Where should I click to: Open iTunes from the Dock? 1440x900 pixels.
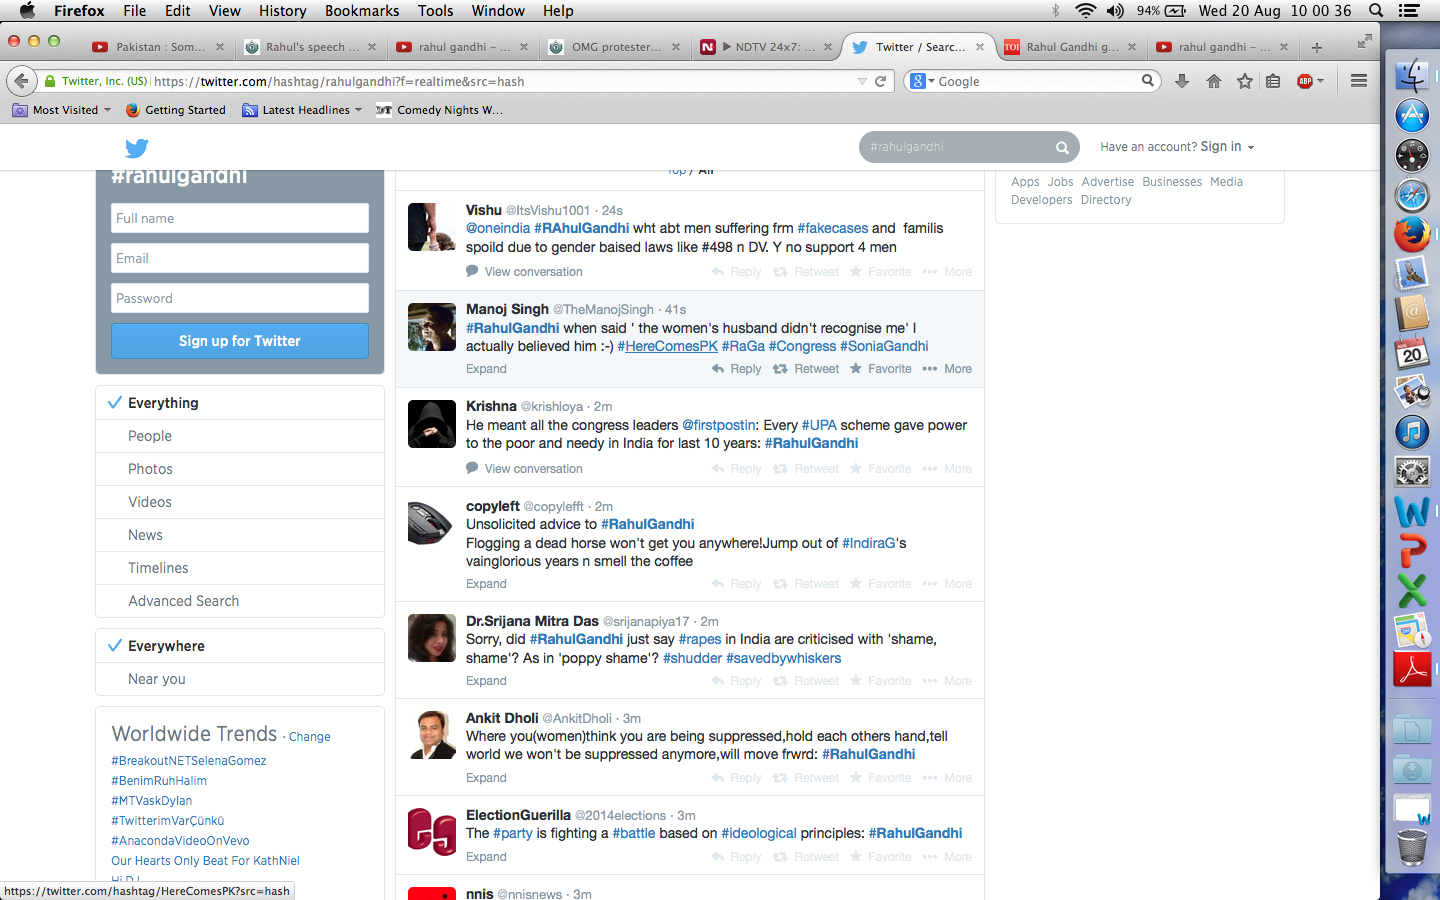[1412, 432]
